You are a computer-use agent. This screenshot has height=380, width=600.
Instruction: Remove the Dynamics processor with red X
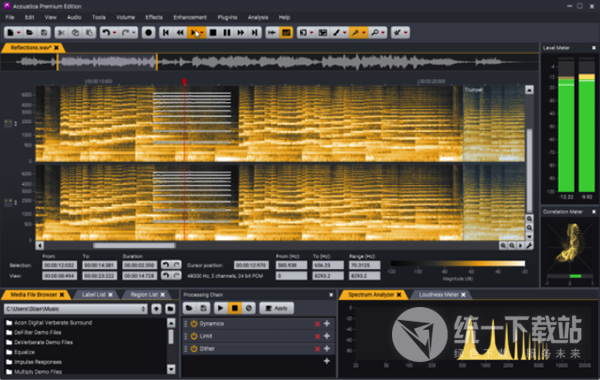click(x=318, y=324)
